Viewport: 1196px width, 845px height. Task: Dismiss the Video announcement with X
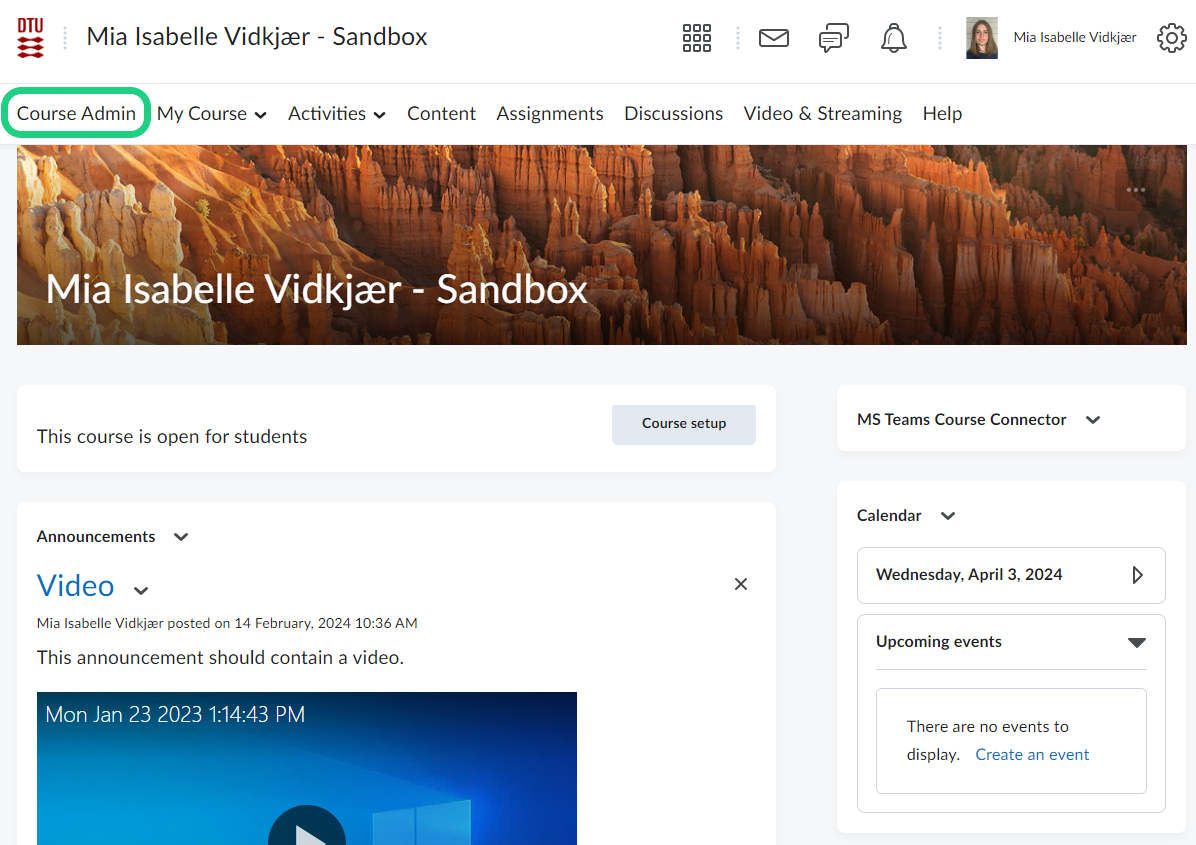pos(741,584)
